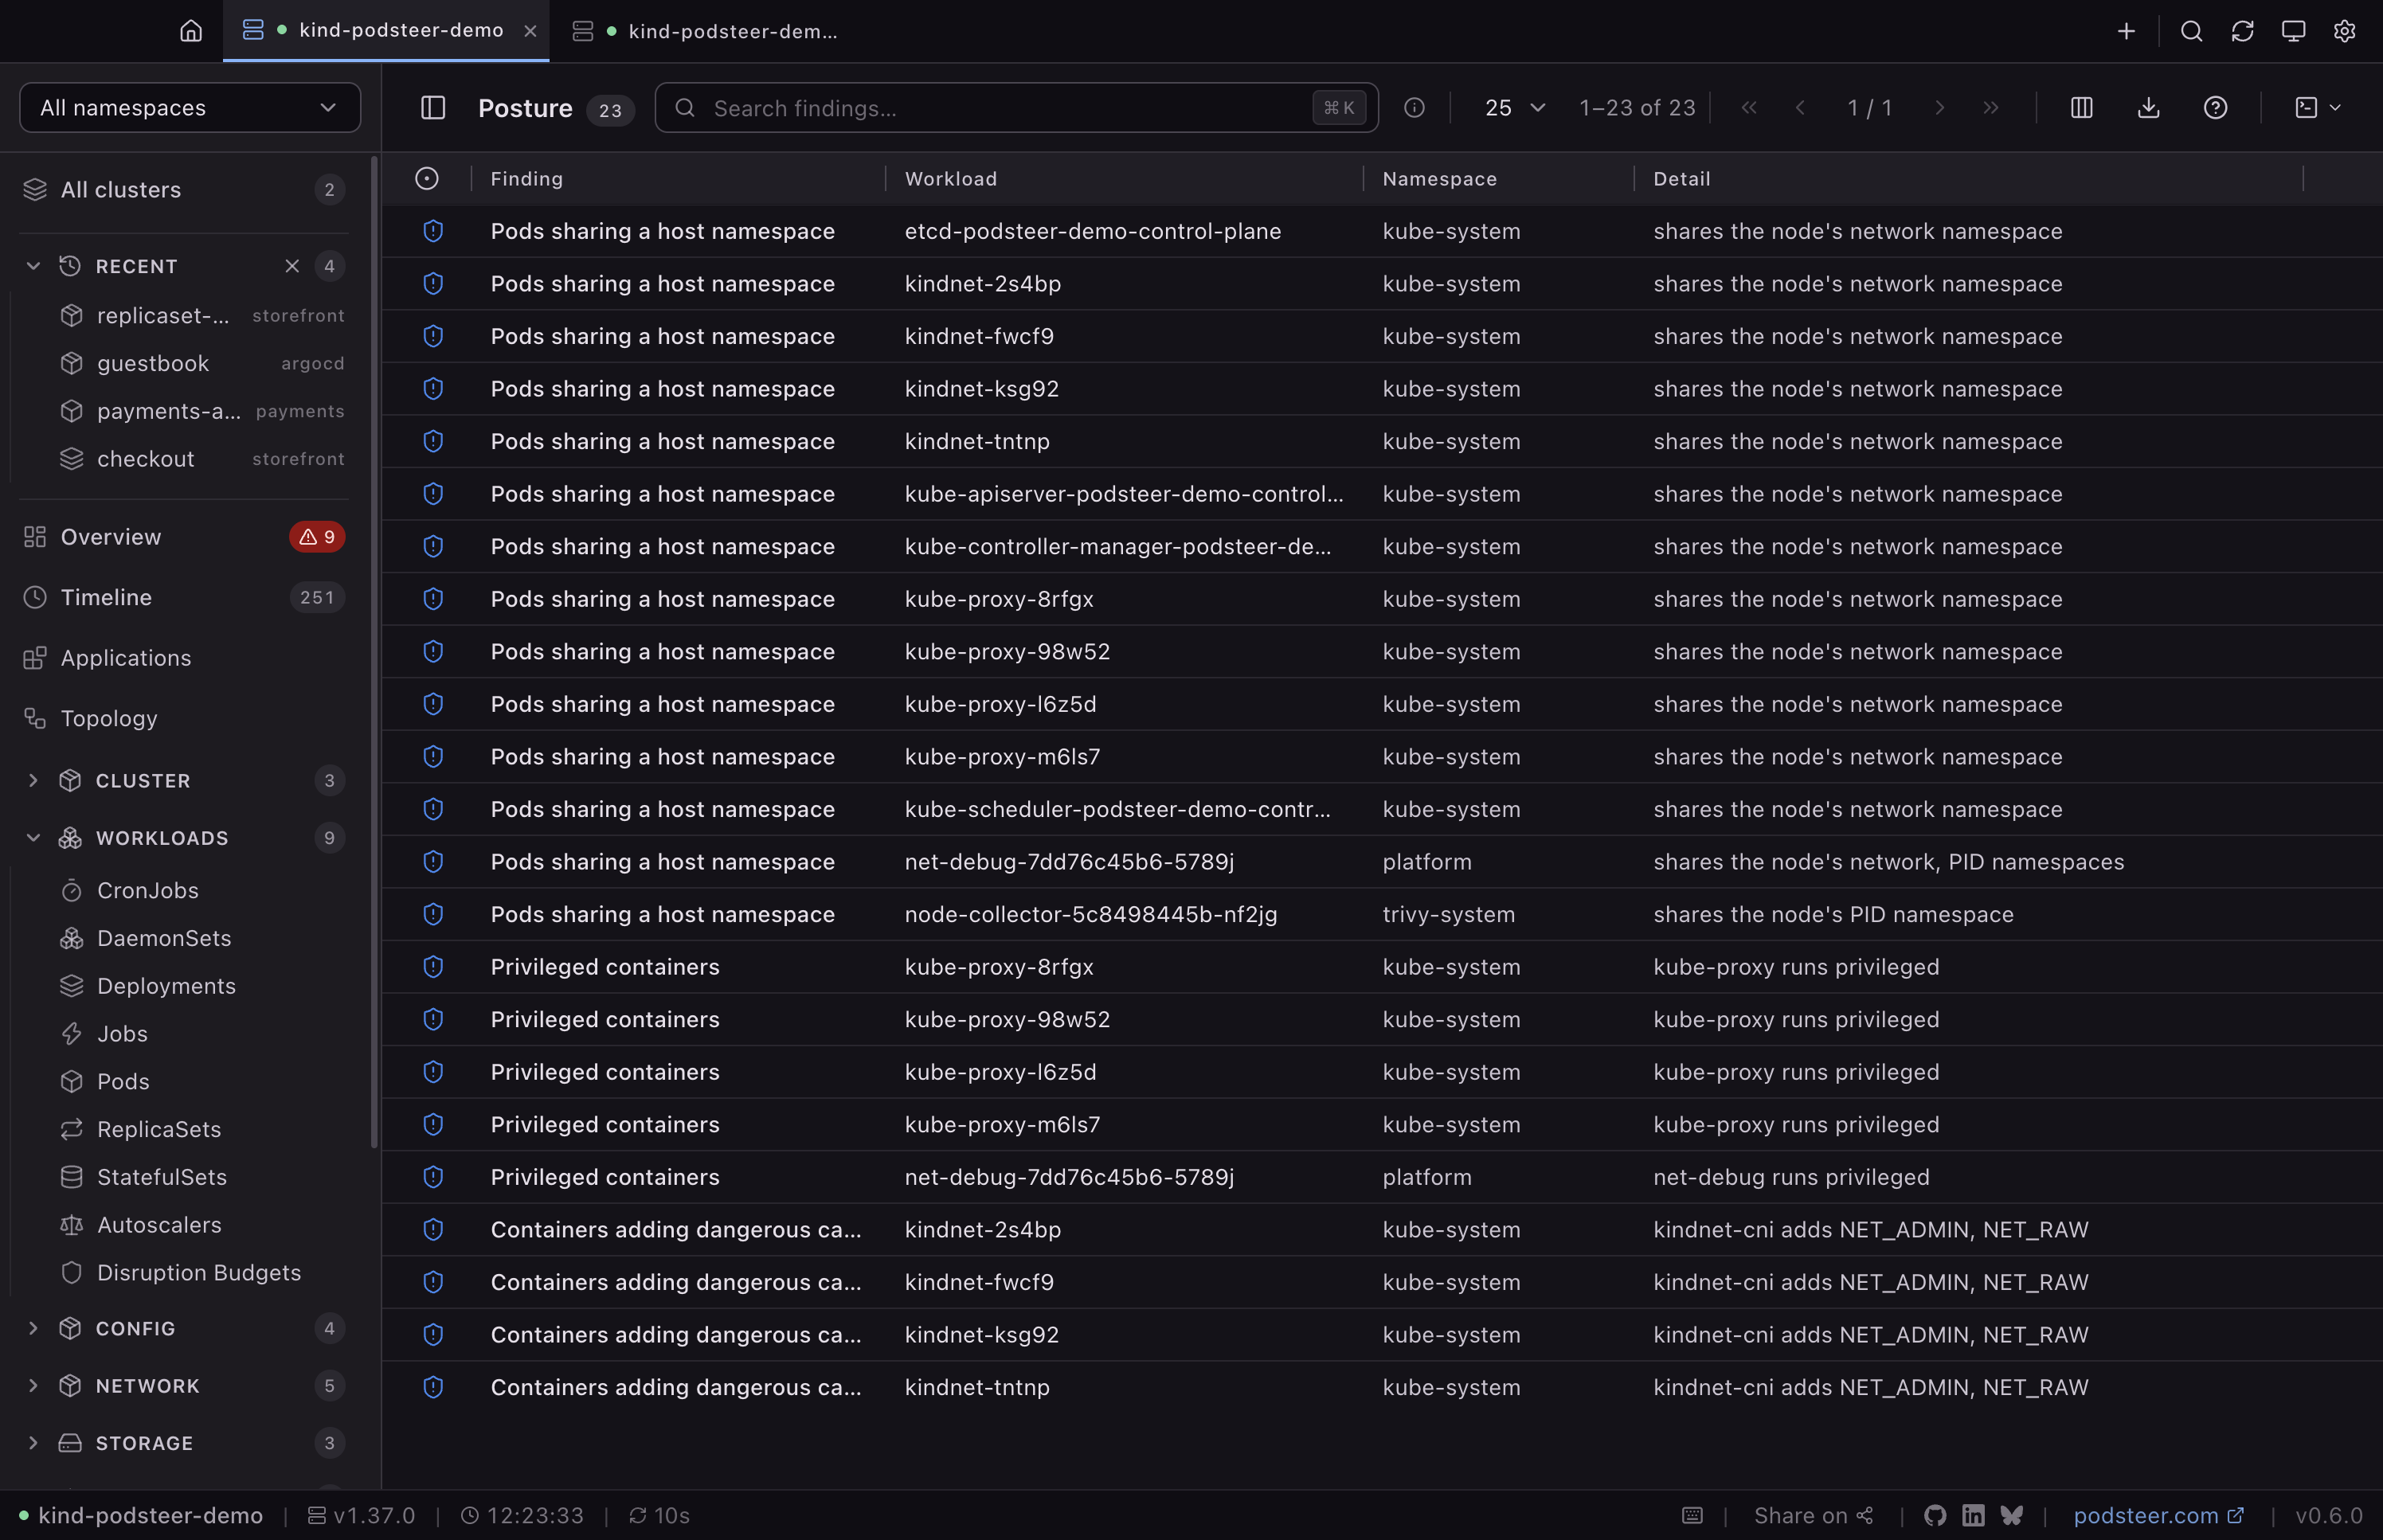Expand the CLUSTER section

33,780
